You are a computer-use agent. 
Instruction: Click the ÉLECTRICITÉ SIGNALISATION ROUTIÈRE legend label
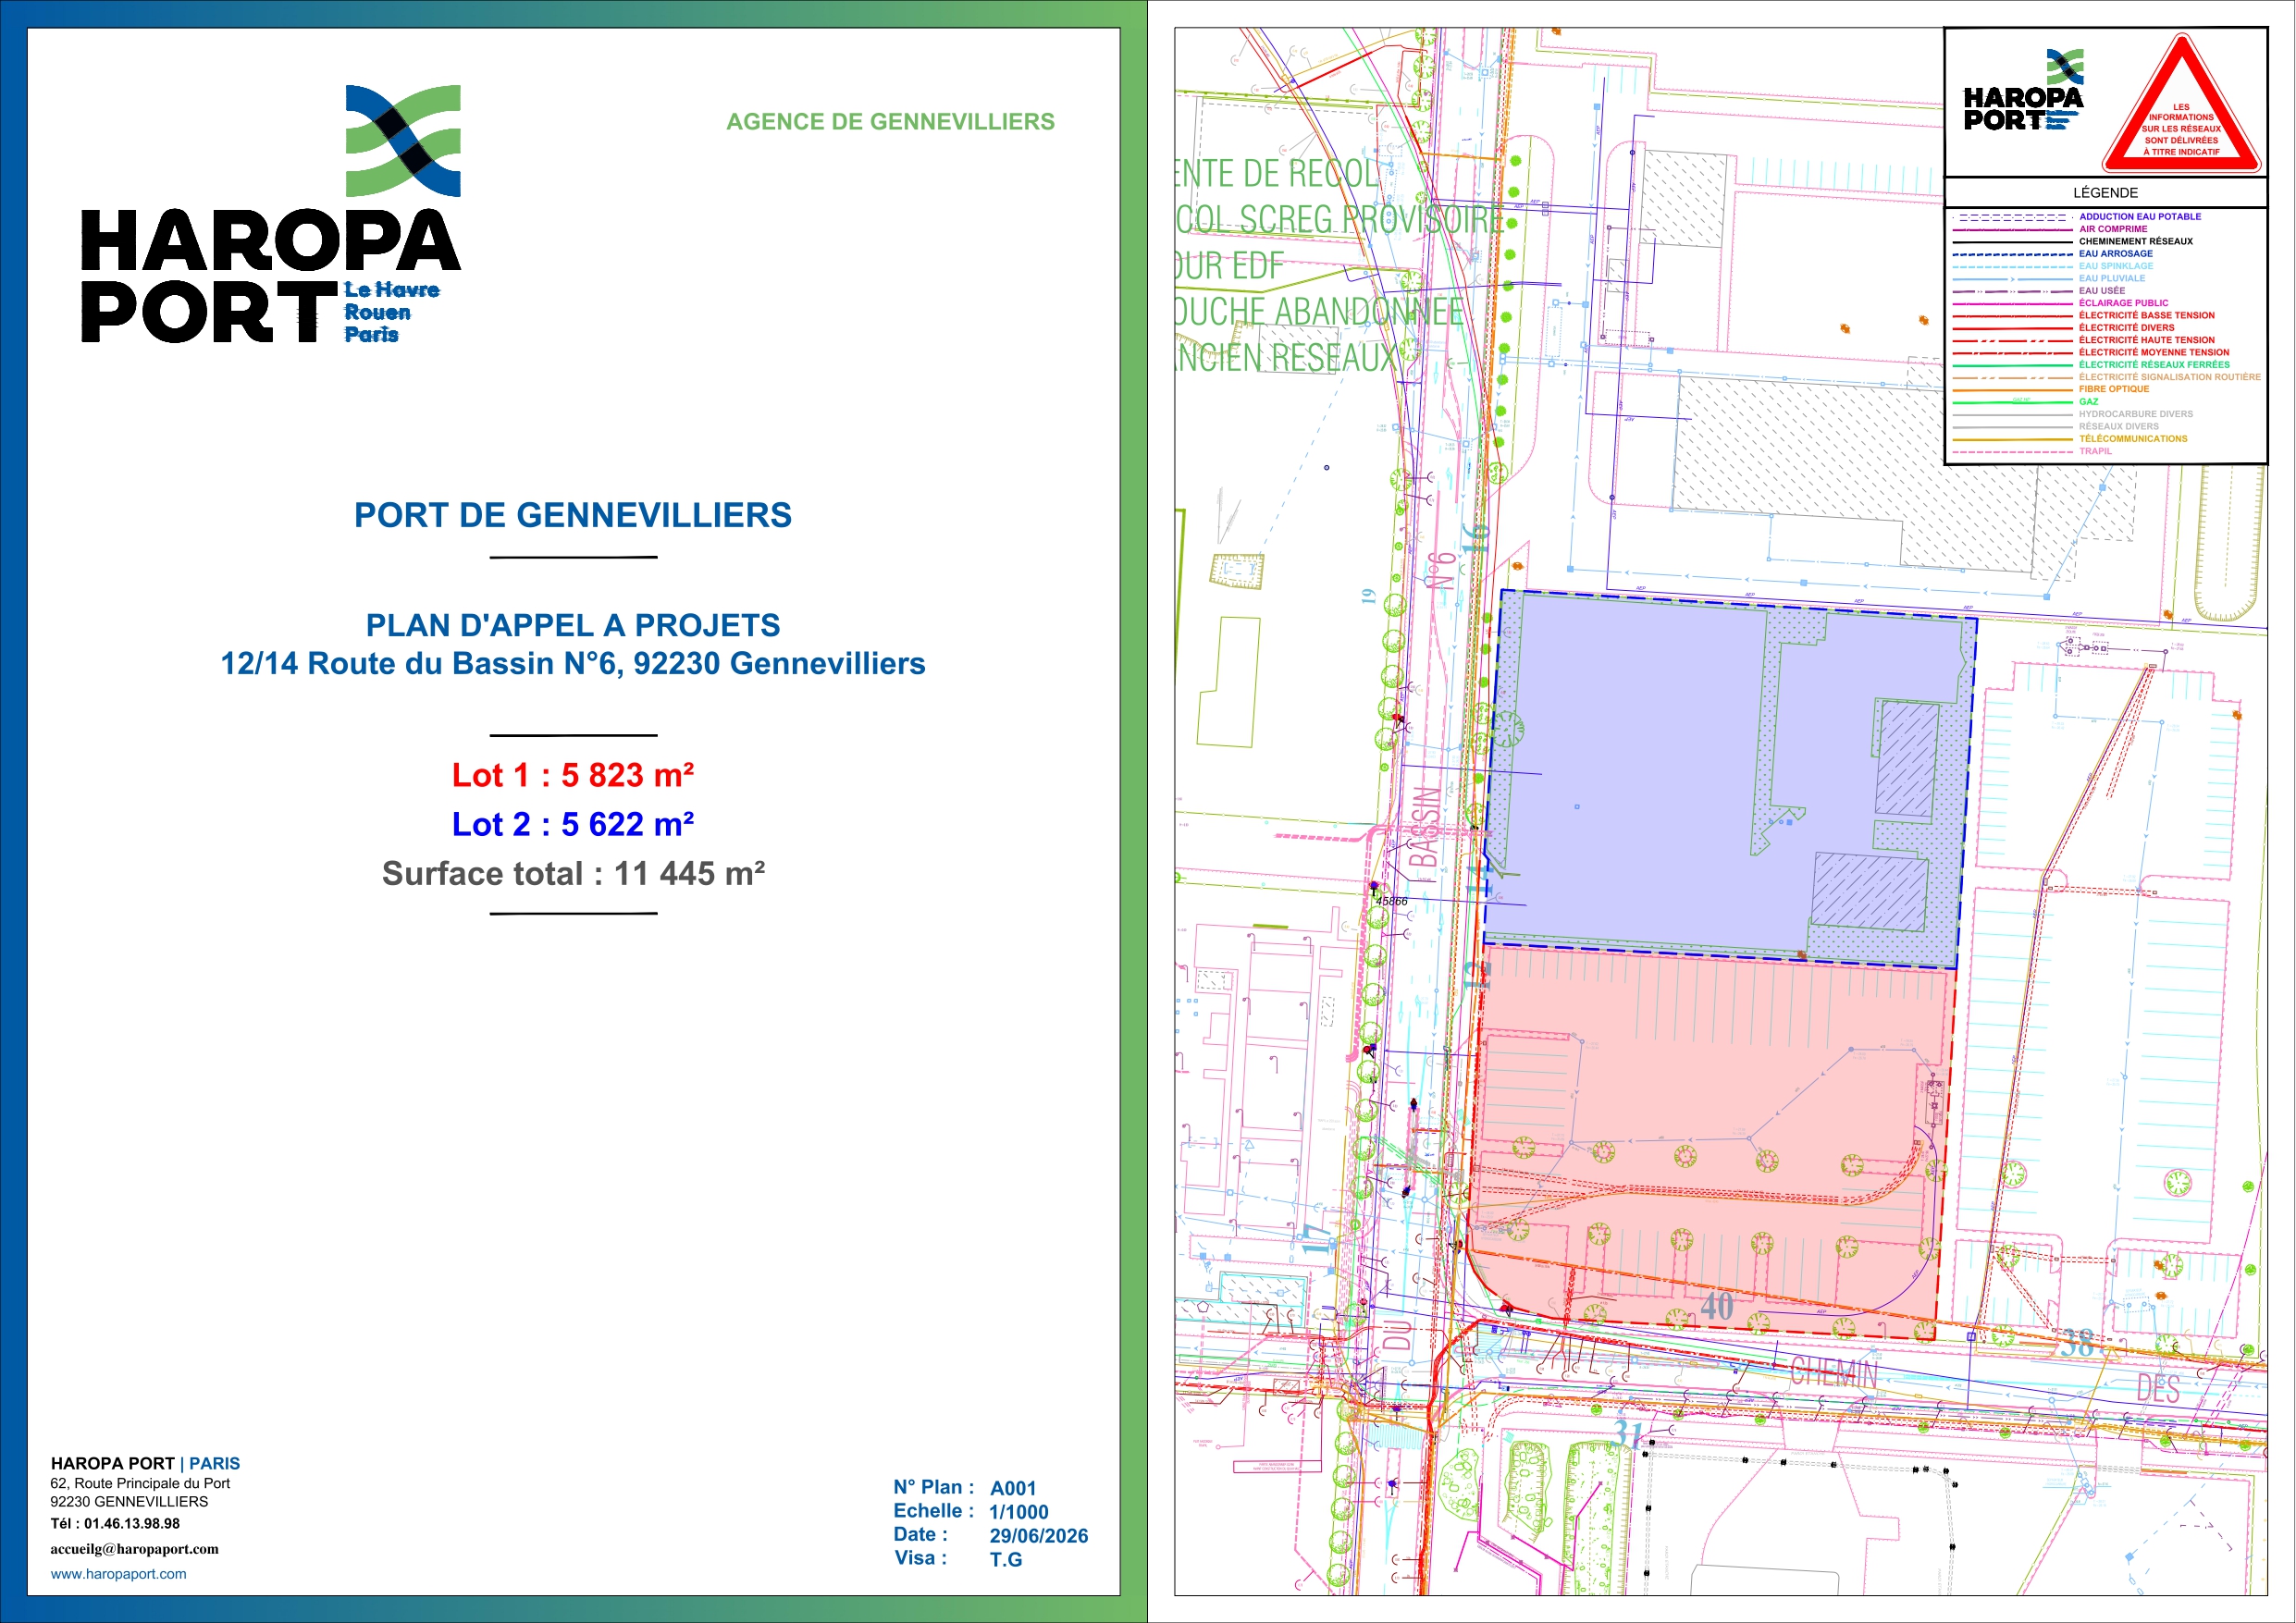(x=2170, y=377)
